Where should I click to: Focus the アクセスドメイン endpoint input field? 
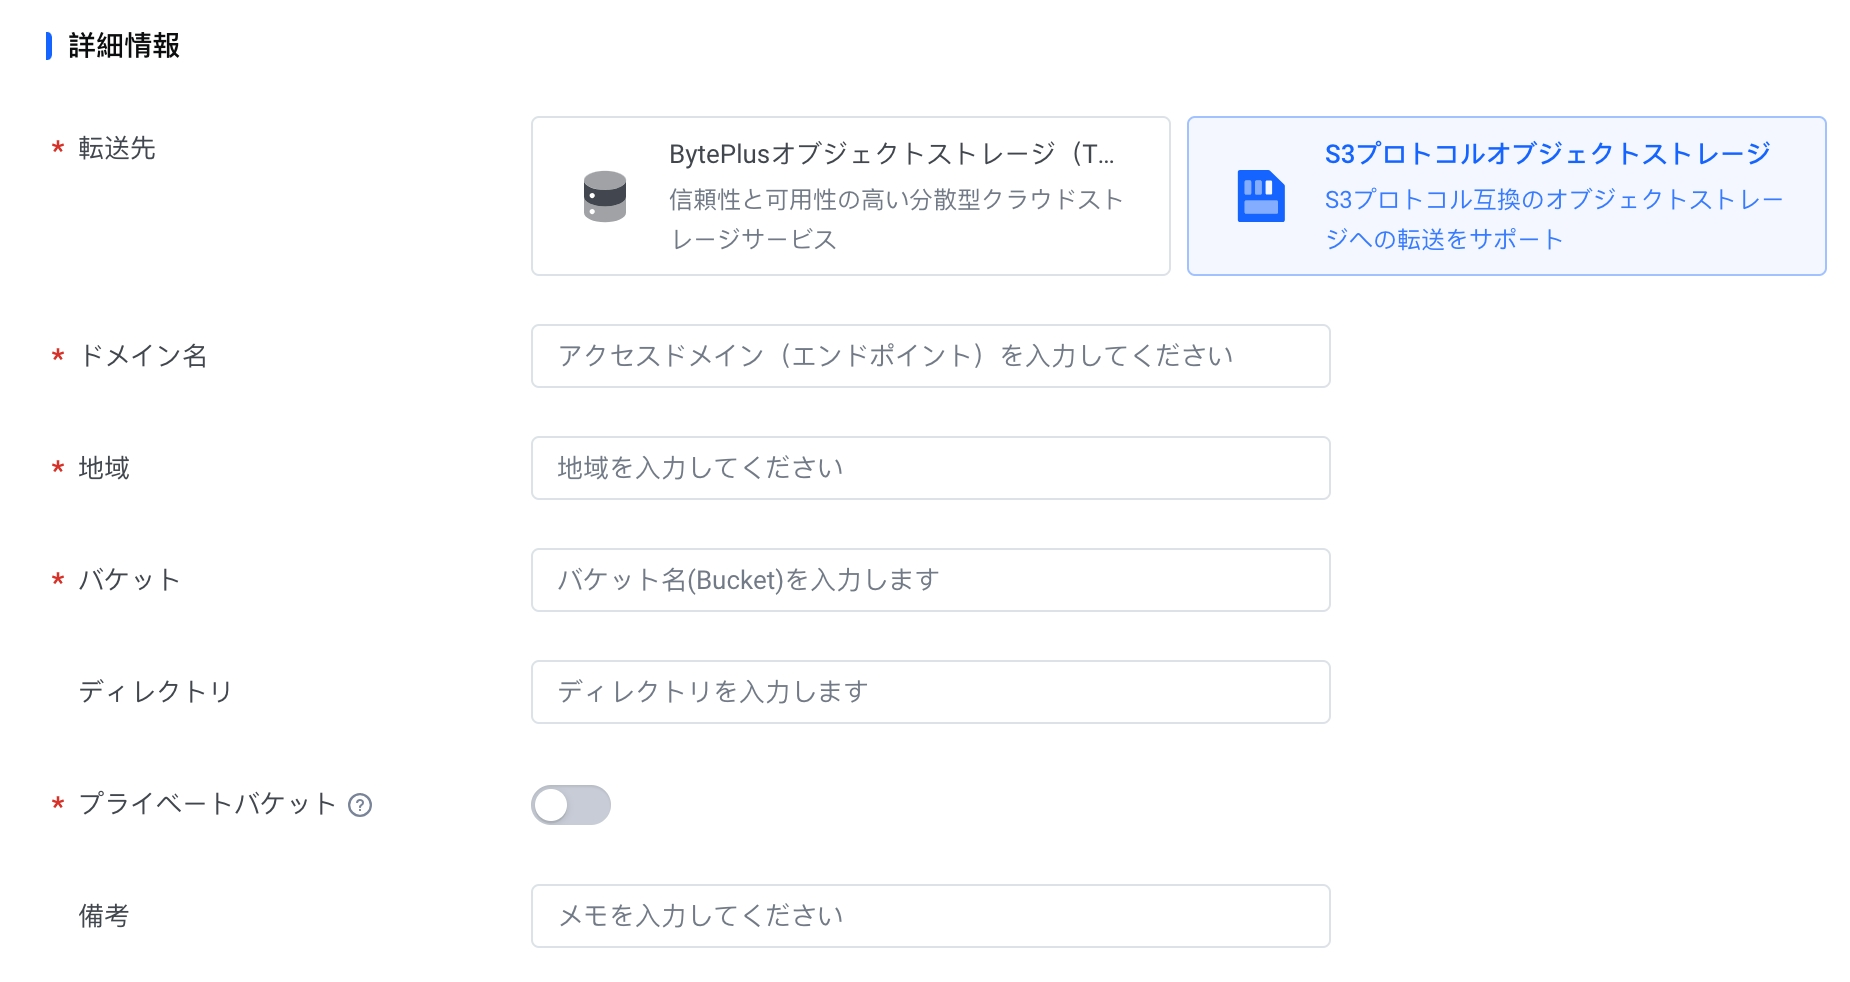tap(931, 356)
